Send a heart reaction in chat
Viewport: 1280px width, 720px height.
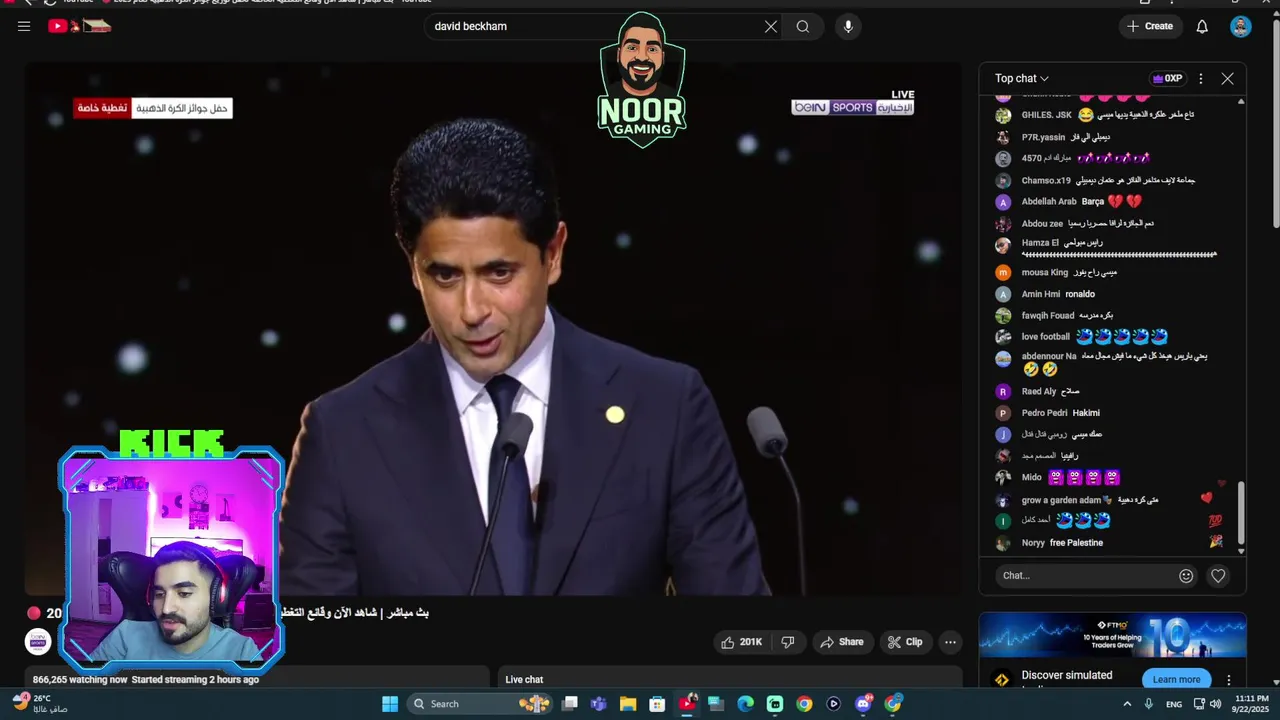tap(1218, 576)
